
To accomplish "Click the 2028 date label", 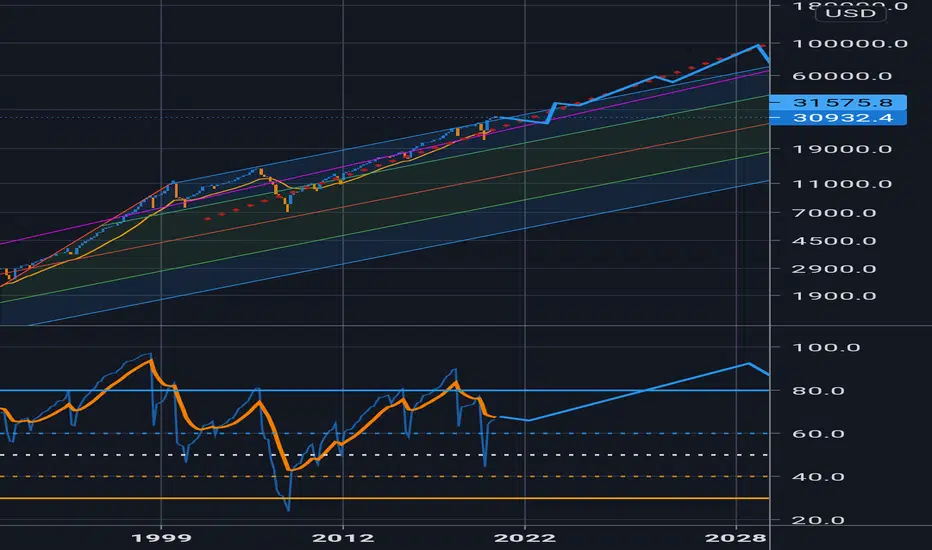I will 735,538.
